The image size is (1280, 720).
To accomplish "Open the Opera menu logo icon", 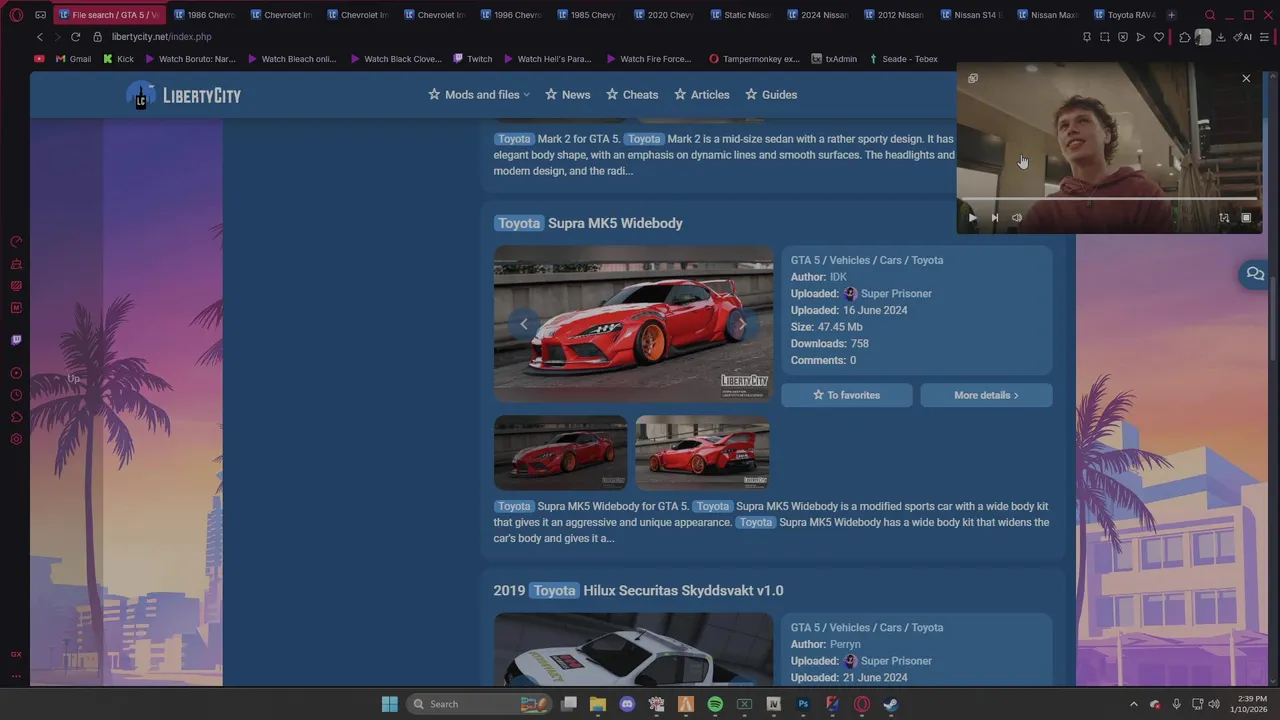I will (x=16, y=15).
